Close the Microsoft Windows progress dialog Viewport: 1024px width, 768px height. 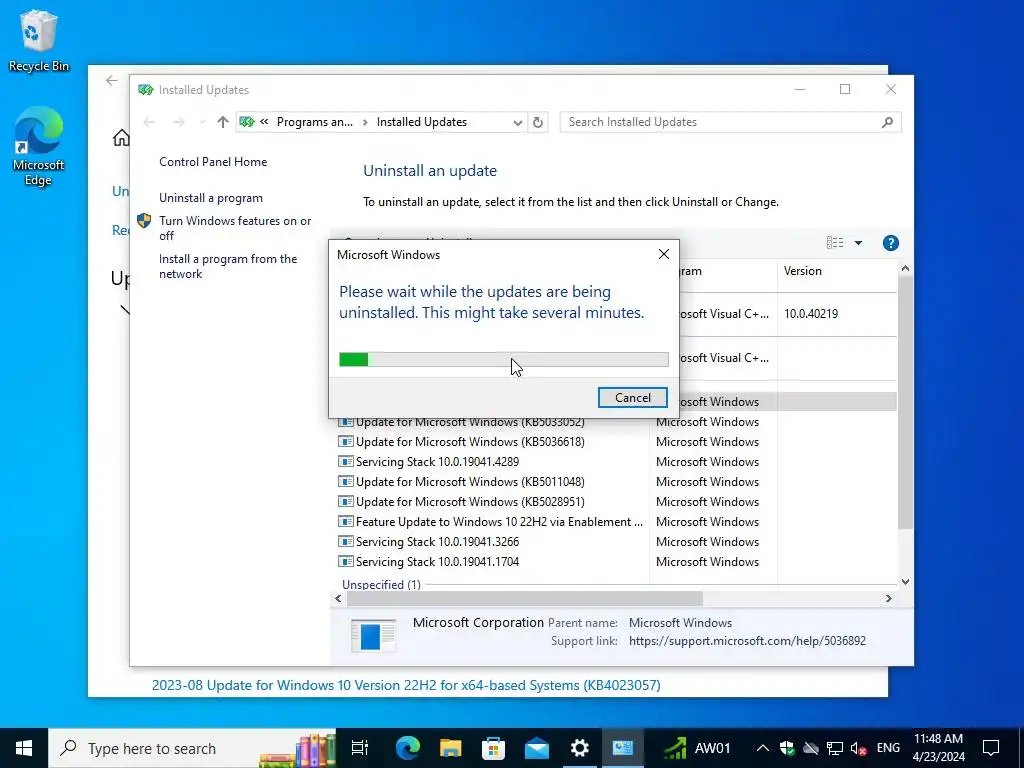coord(664,254)
